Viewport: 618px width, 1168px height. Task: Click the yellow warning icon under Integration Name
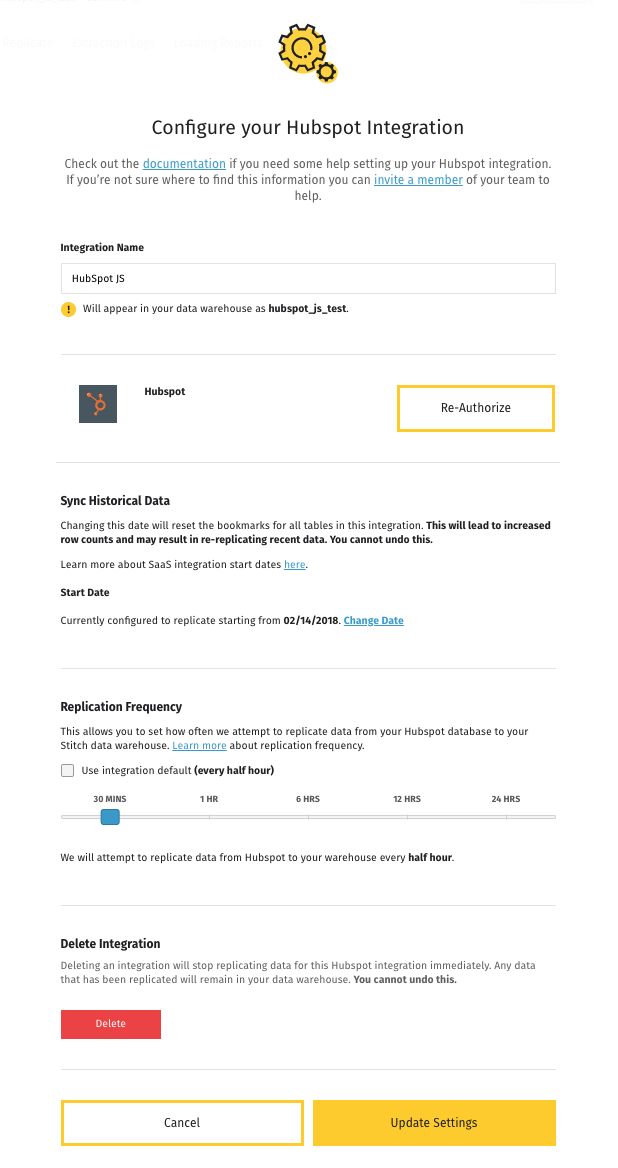[x=68, y=309]
